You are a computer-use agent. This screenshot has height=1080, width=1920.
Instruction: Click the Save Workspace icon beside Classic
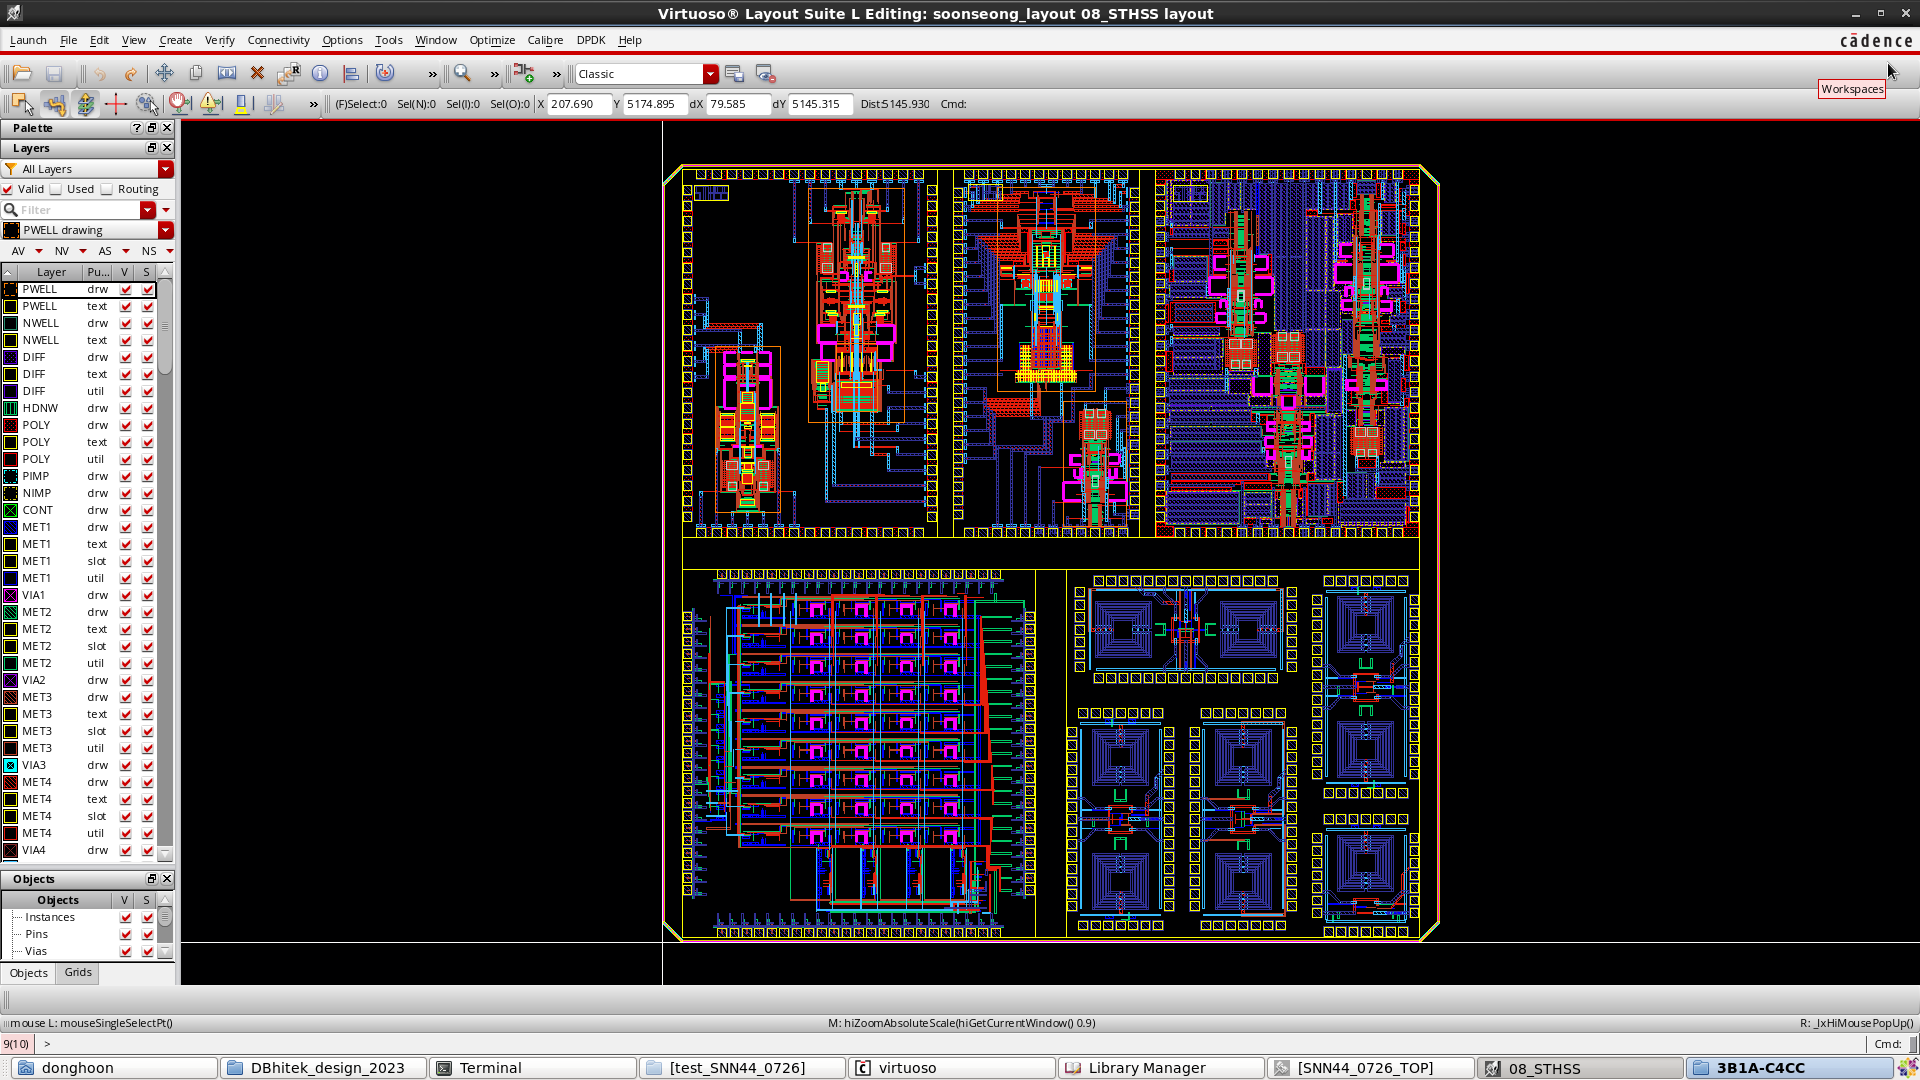pos(734,74)
